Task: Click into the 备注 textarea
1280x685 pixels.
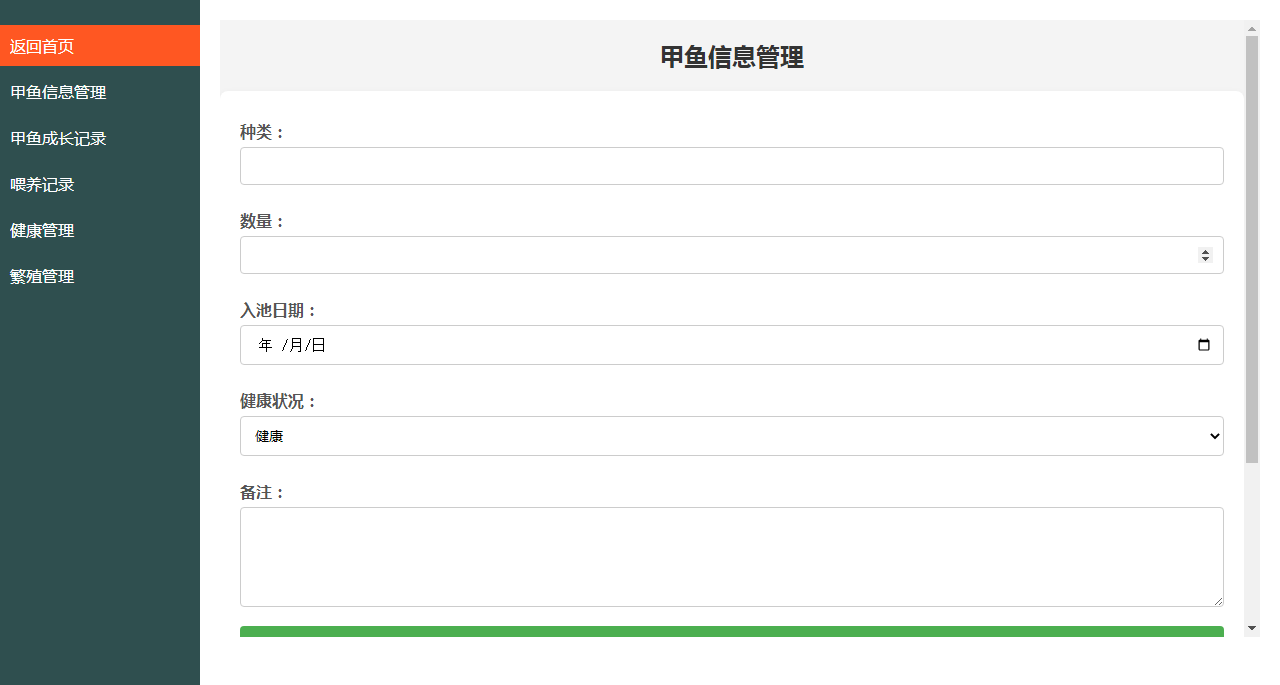Action: click(x=731, y=556)
